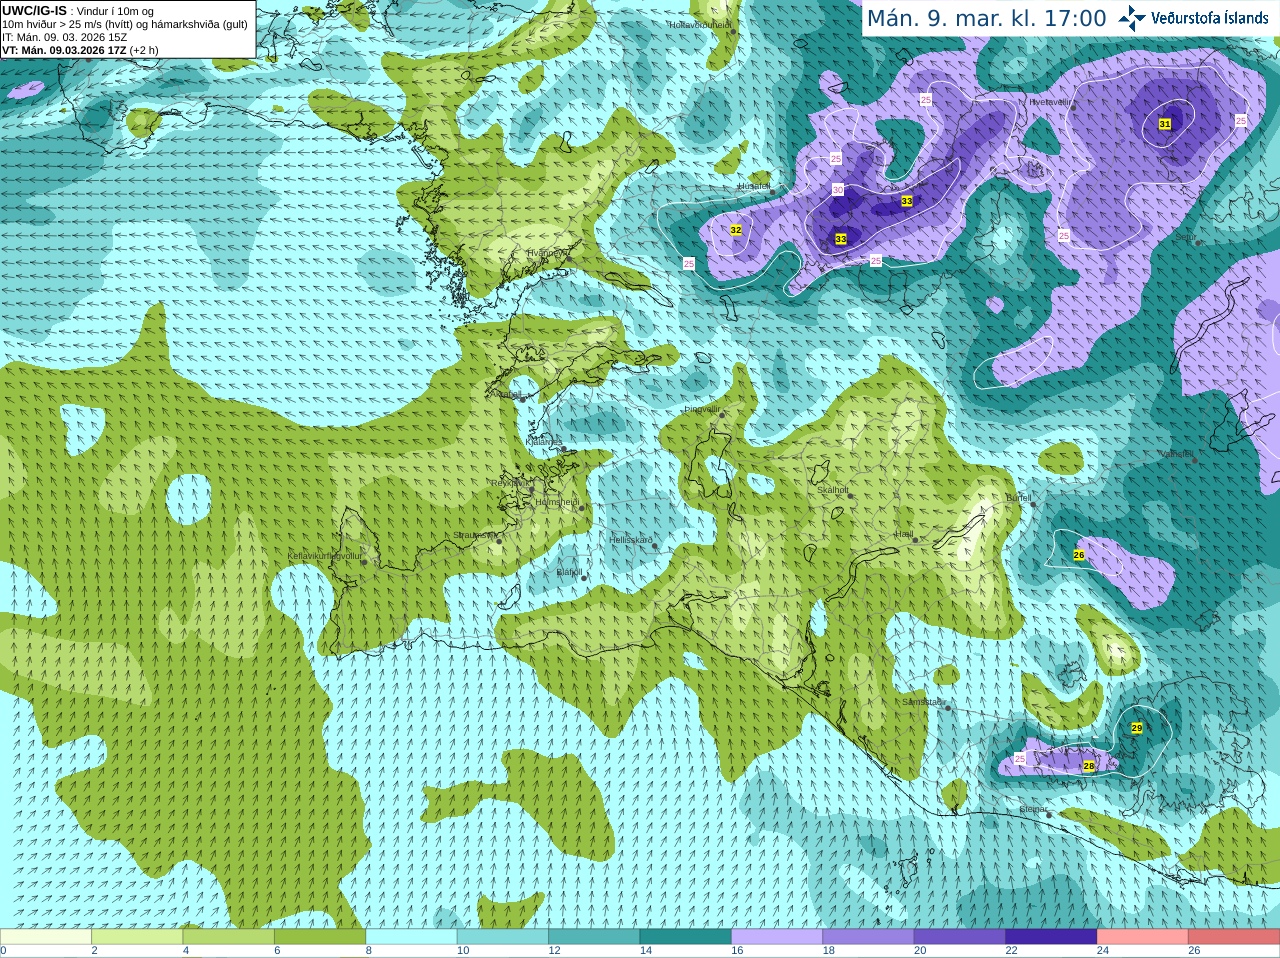This screenshot has height=958, width=1280.
Task: Click the Steinar station label
Action: click(1033, 809)
